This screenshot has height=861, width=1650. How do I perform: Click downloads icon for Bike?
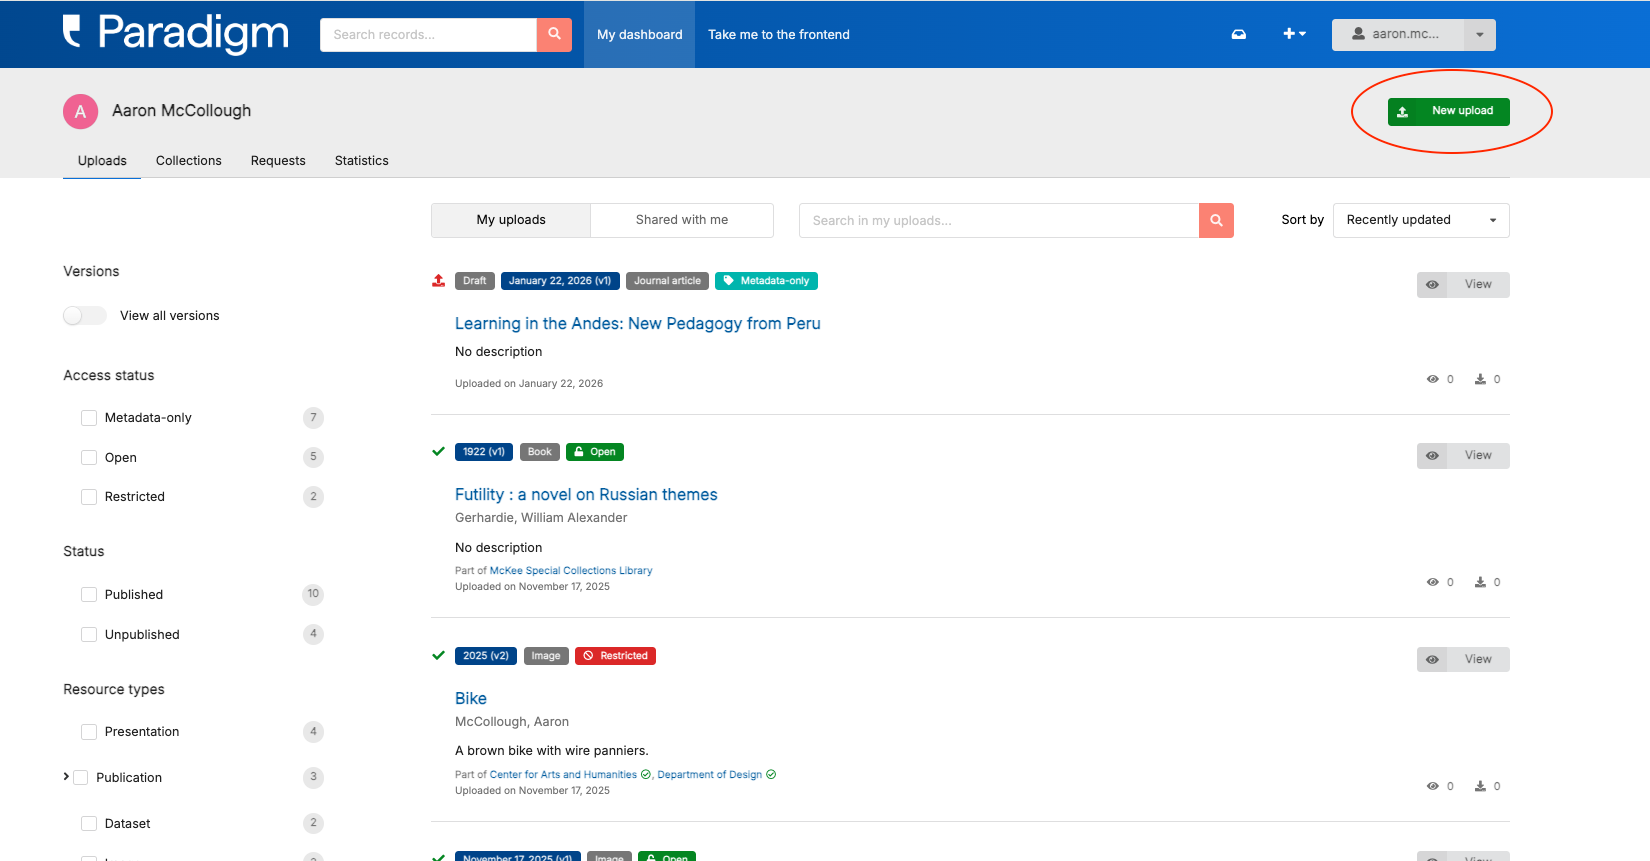(x=1480, y=786)
